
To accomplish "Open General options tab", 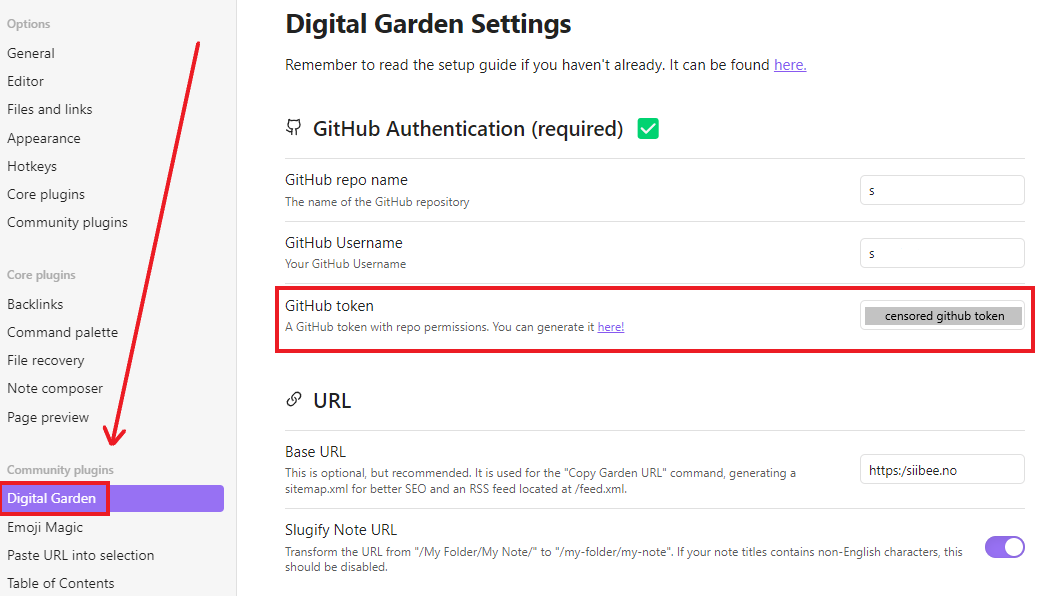I will tap(31, 53).
